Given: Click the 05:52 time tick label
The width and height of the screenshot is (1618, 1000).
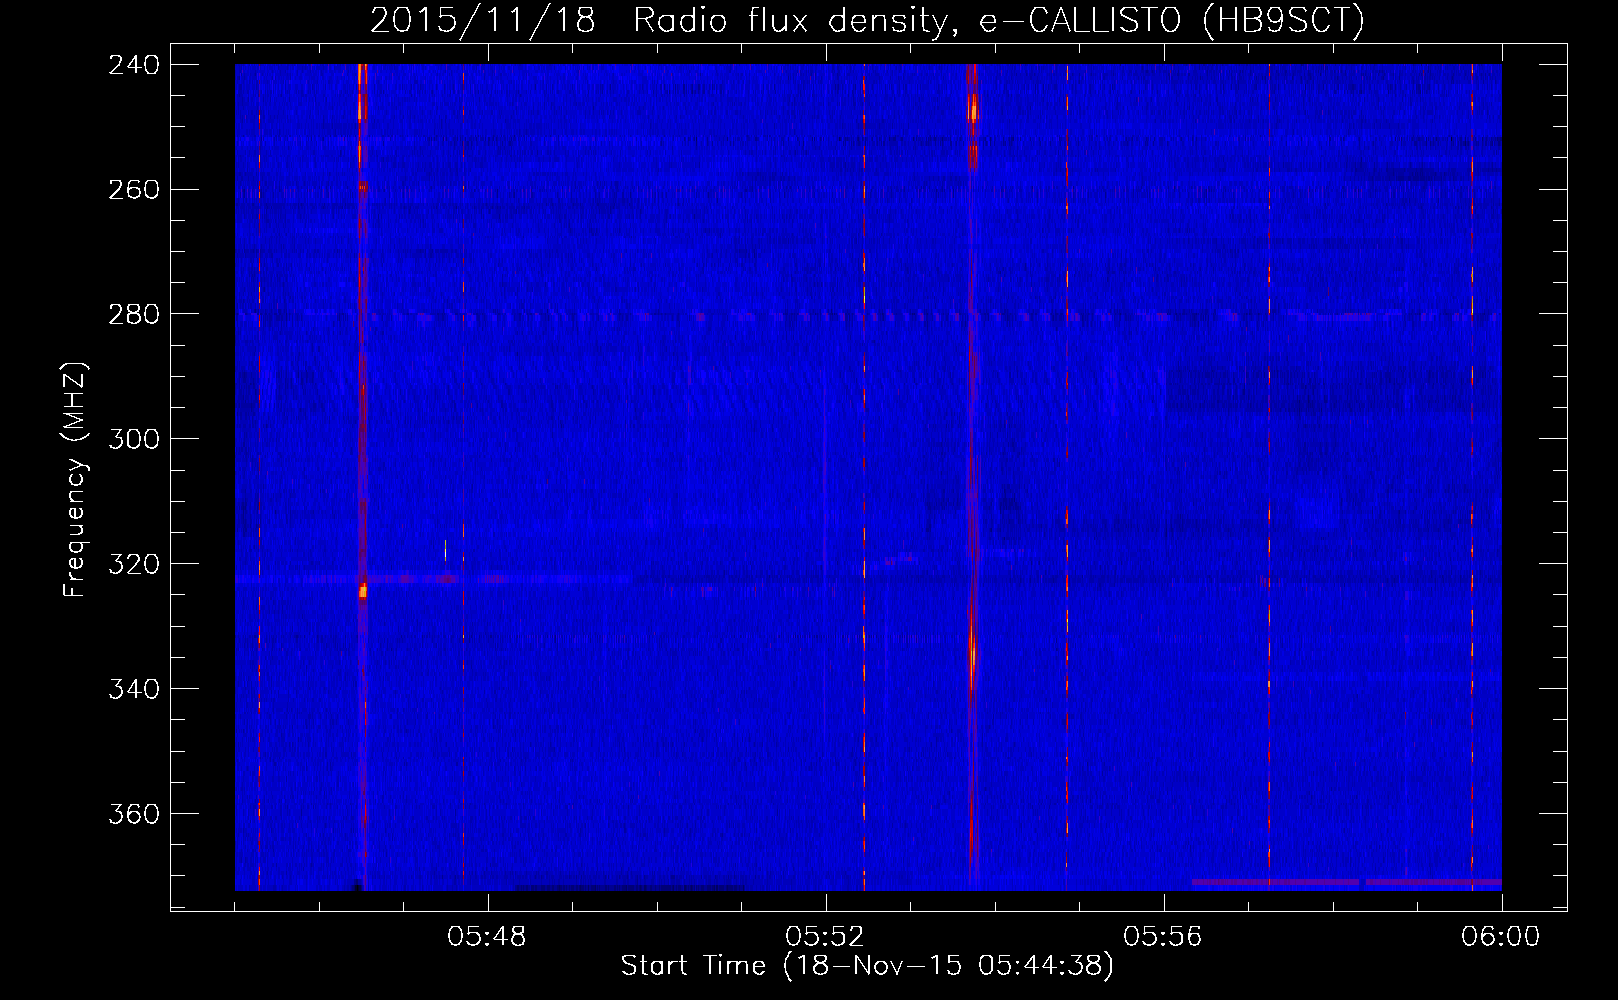Looking at the screenshot, I should (825, 937).
